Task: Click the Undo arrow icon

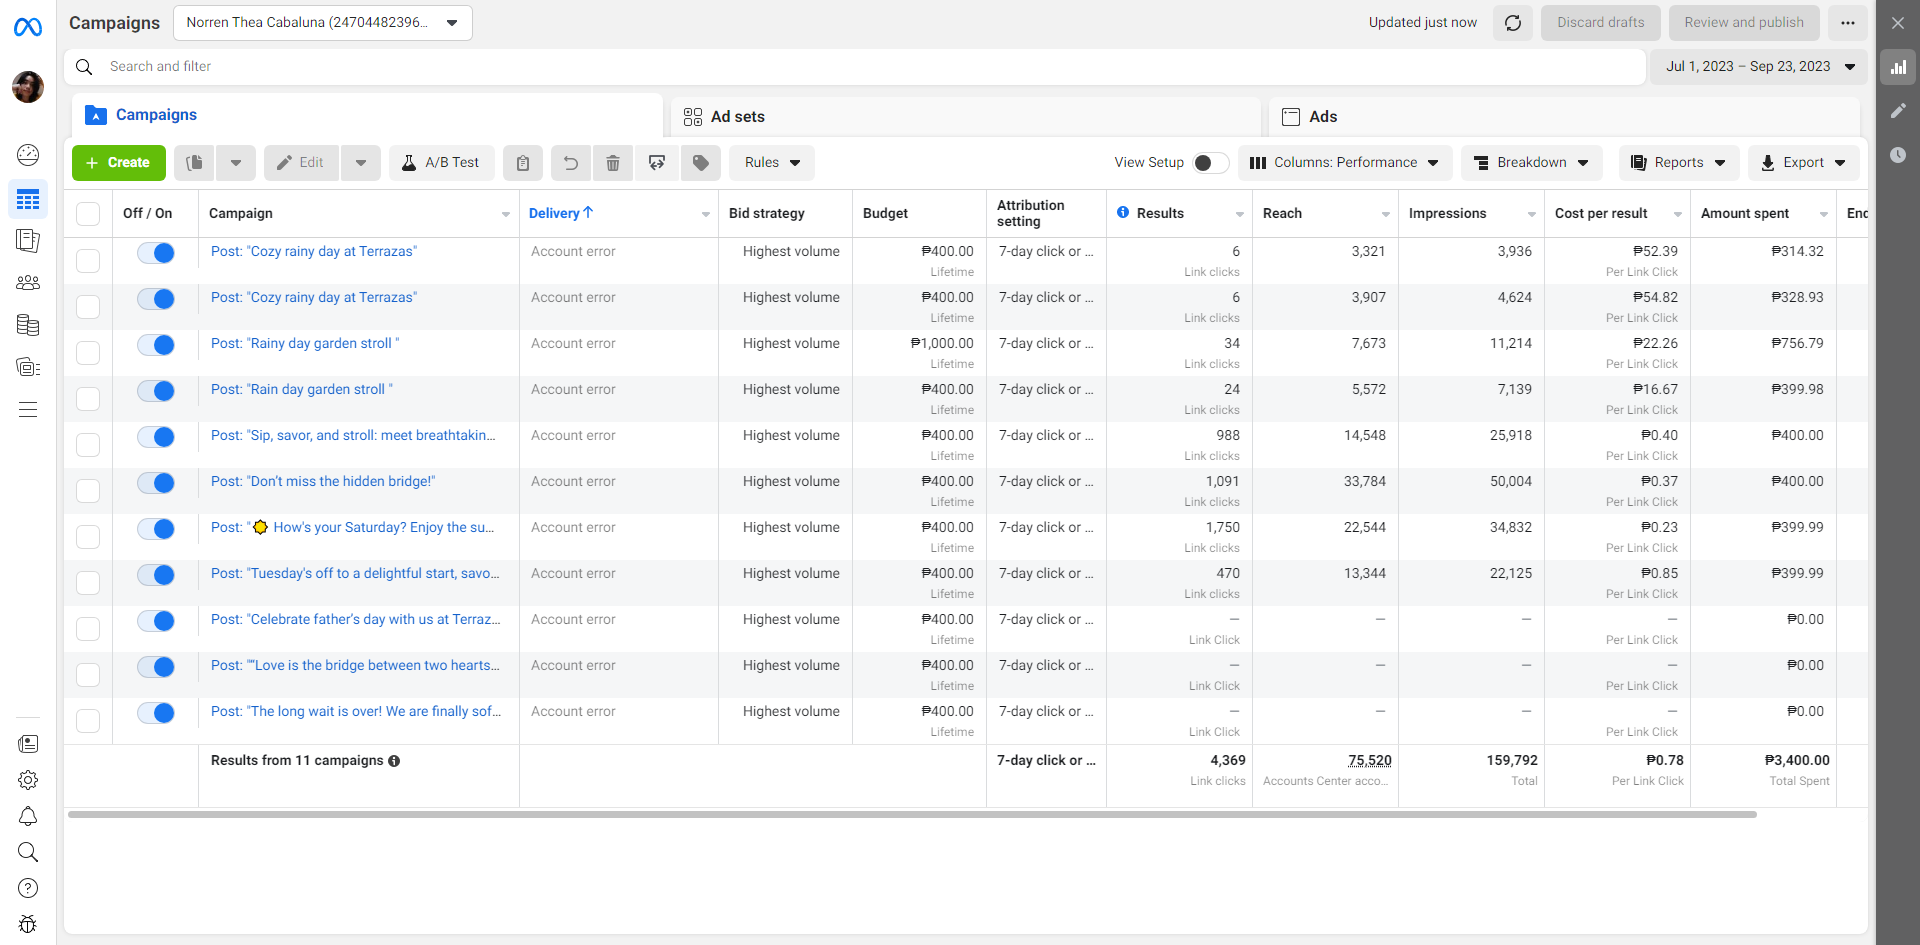Action: coord(571,163)
